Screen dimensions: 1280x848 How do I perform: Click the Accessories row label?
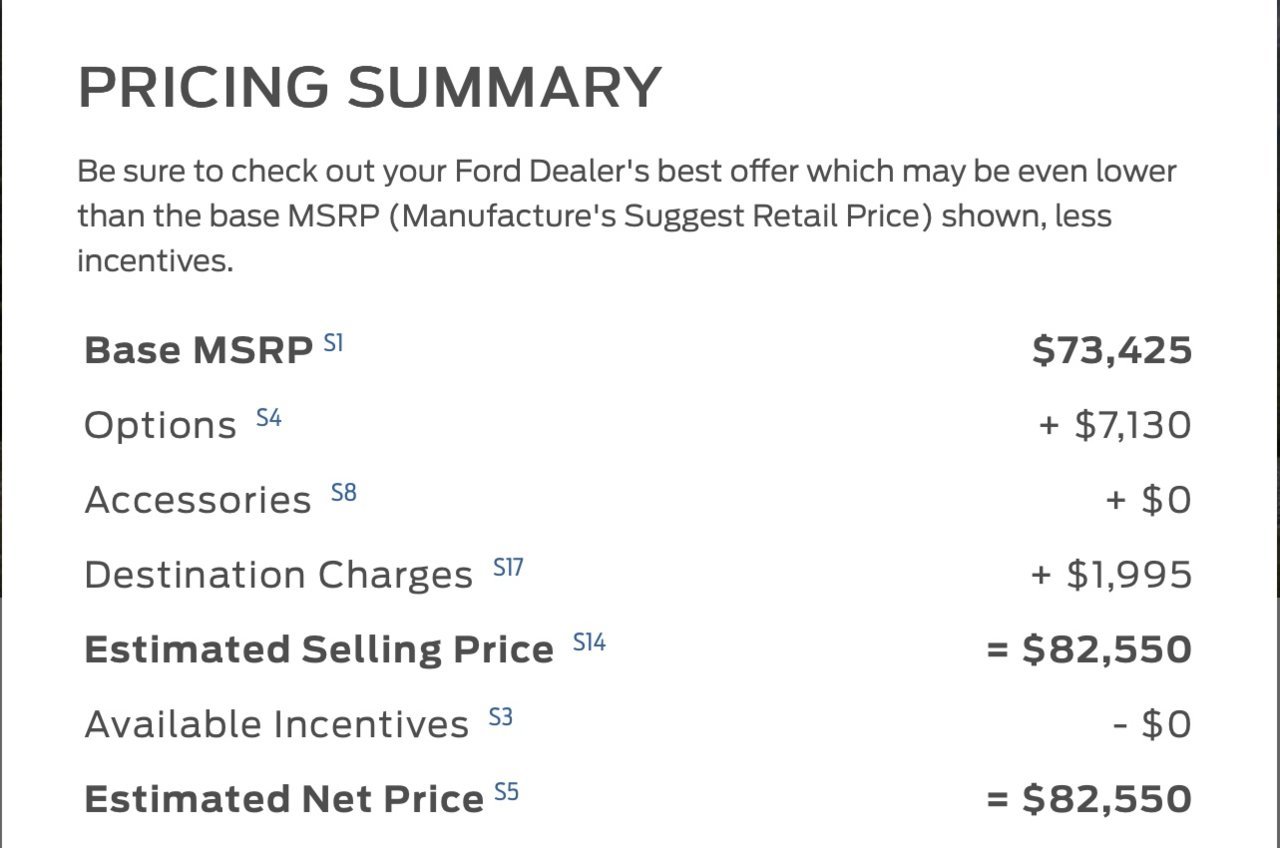198,500
